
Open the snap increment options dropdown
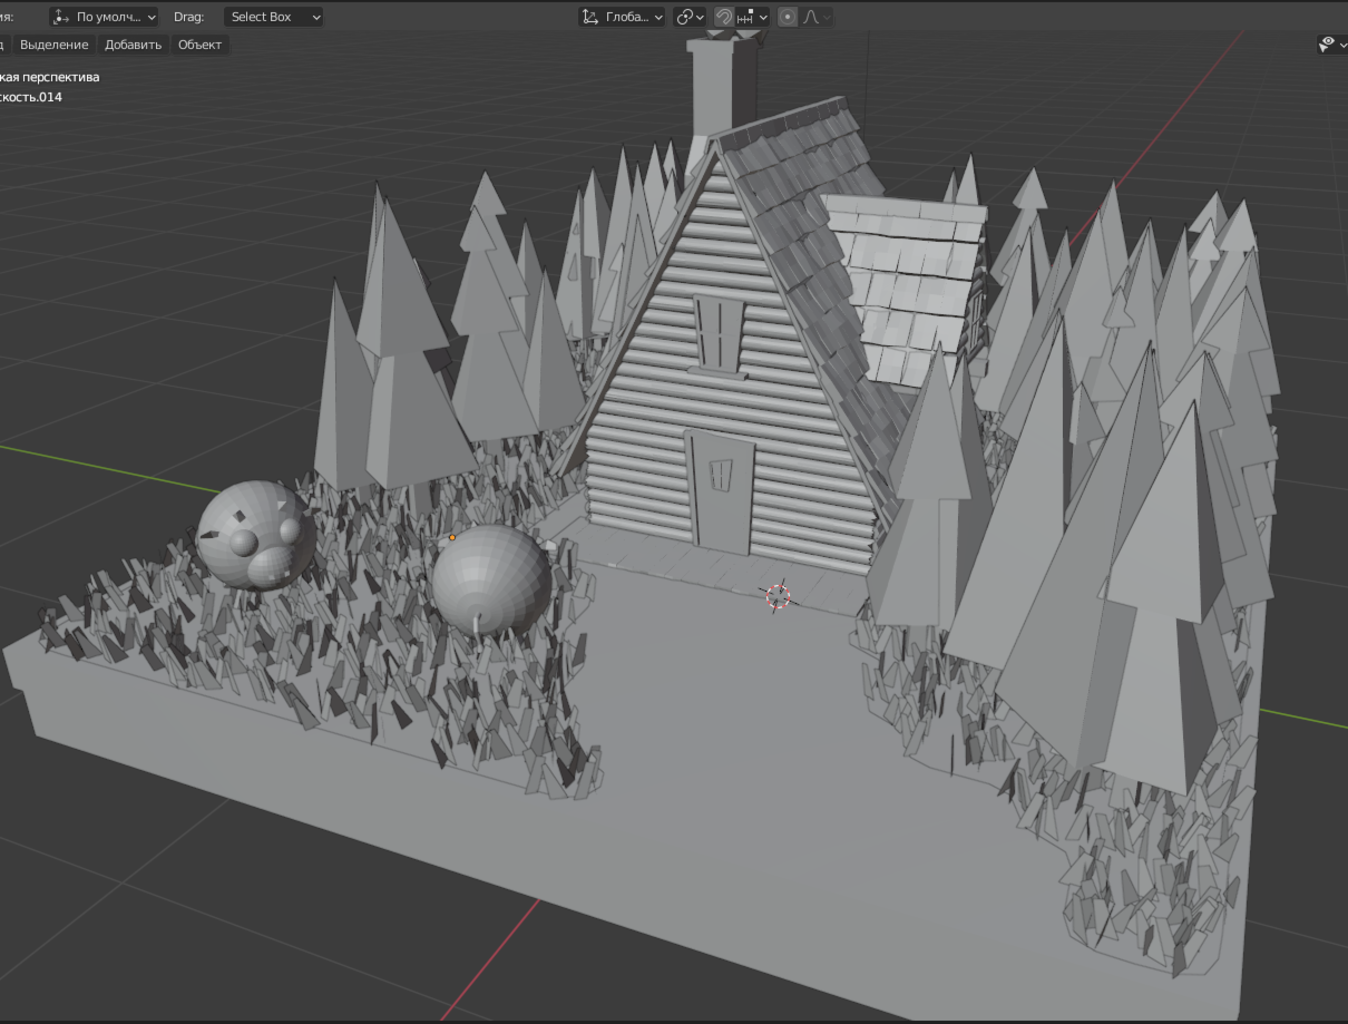pyautogui.click(x=753, y=17)
